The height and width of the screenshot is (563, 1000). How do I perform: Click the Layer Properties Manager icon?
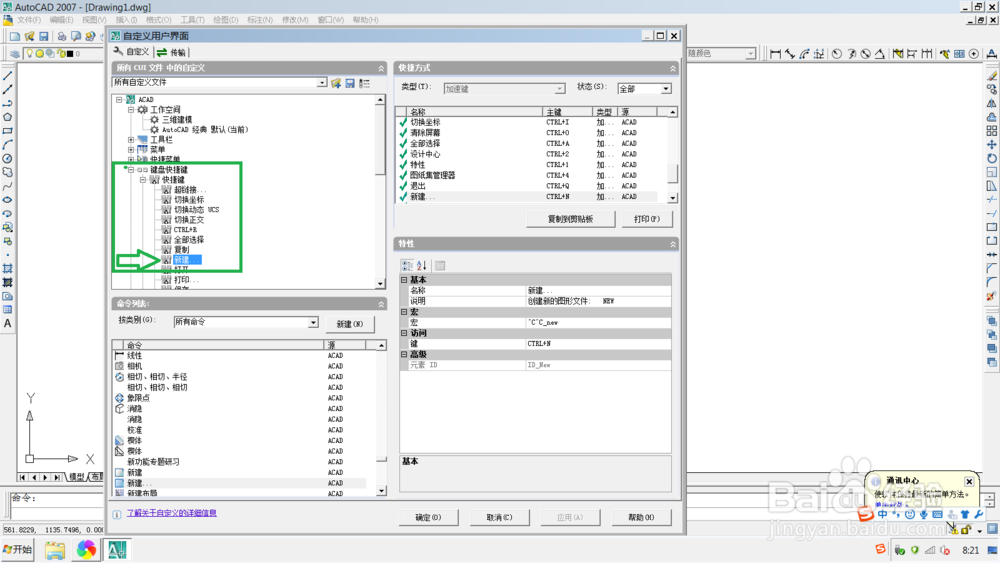point(15,54)
